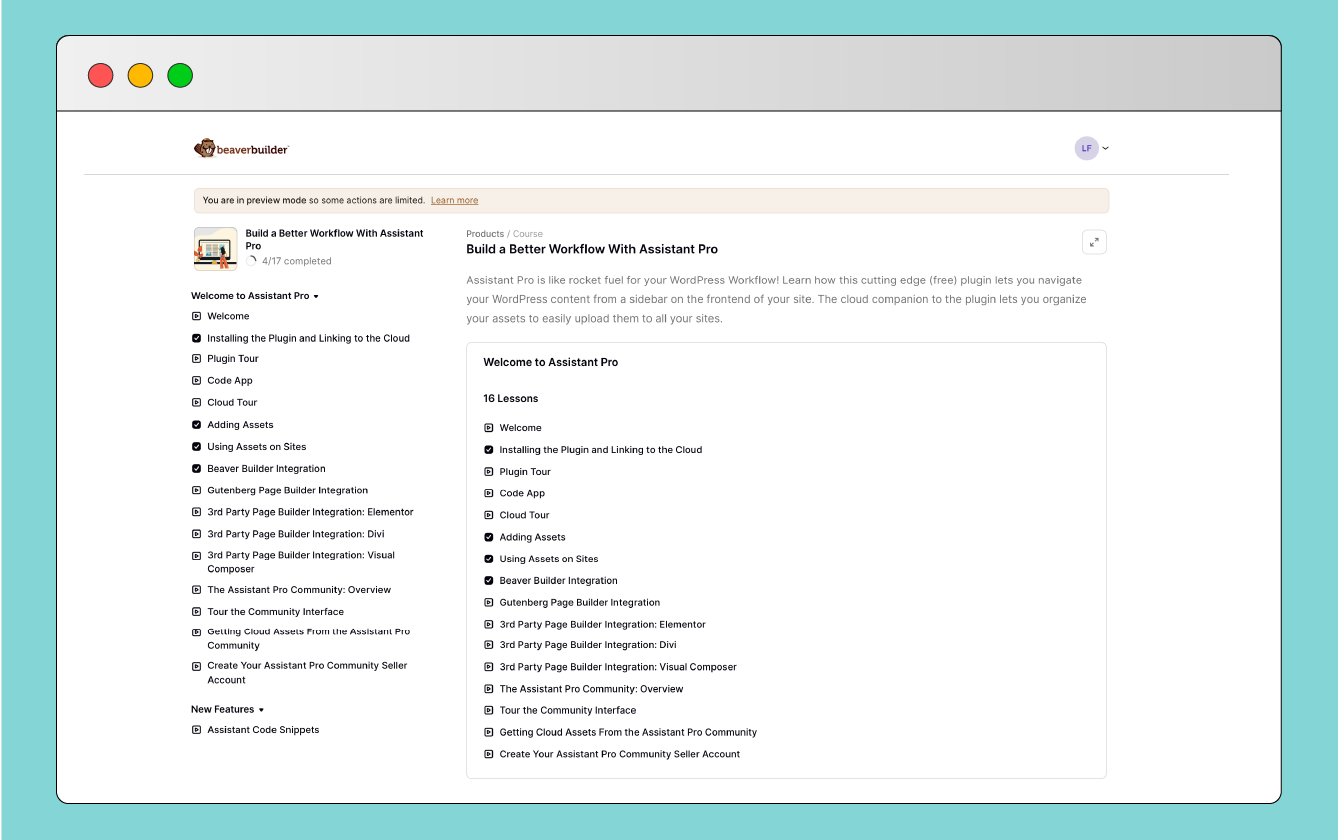Click play icon beside sidebar Welcome lesson
Image resolution: width=1338 pixels, height=840 pixels.
(197, 316)
